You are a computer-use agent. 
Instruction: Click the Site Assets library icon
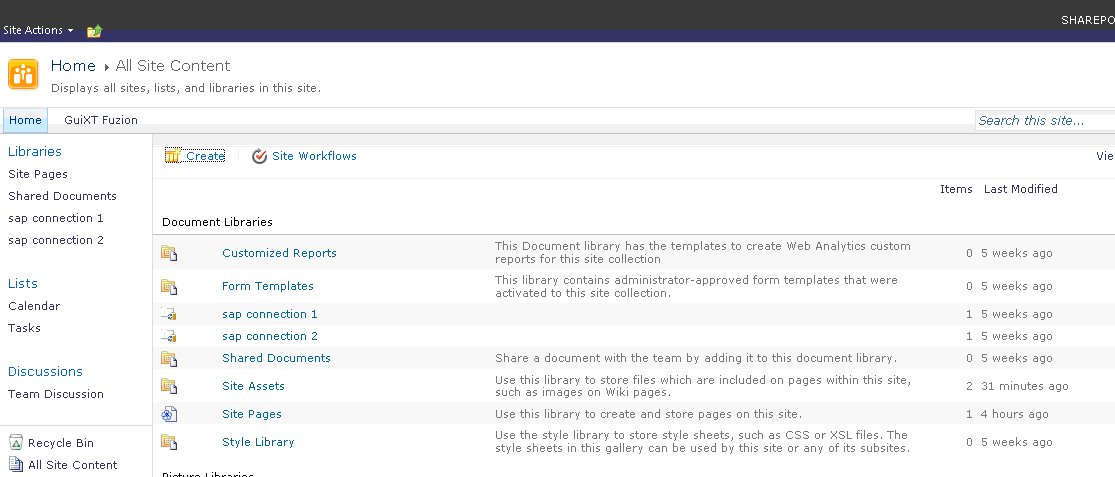tap(169, 386)
